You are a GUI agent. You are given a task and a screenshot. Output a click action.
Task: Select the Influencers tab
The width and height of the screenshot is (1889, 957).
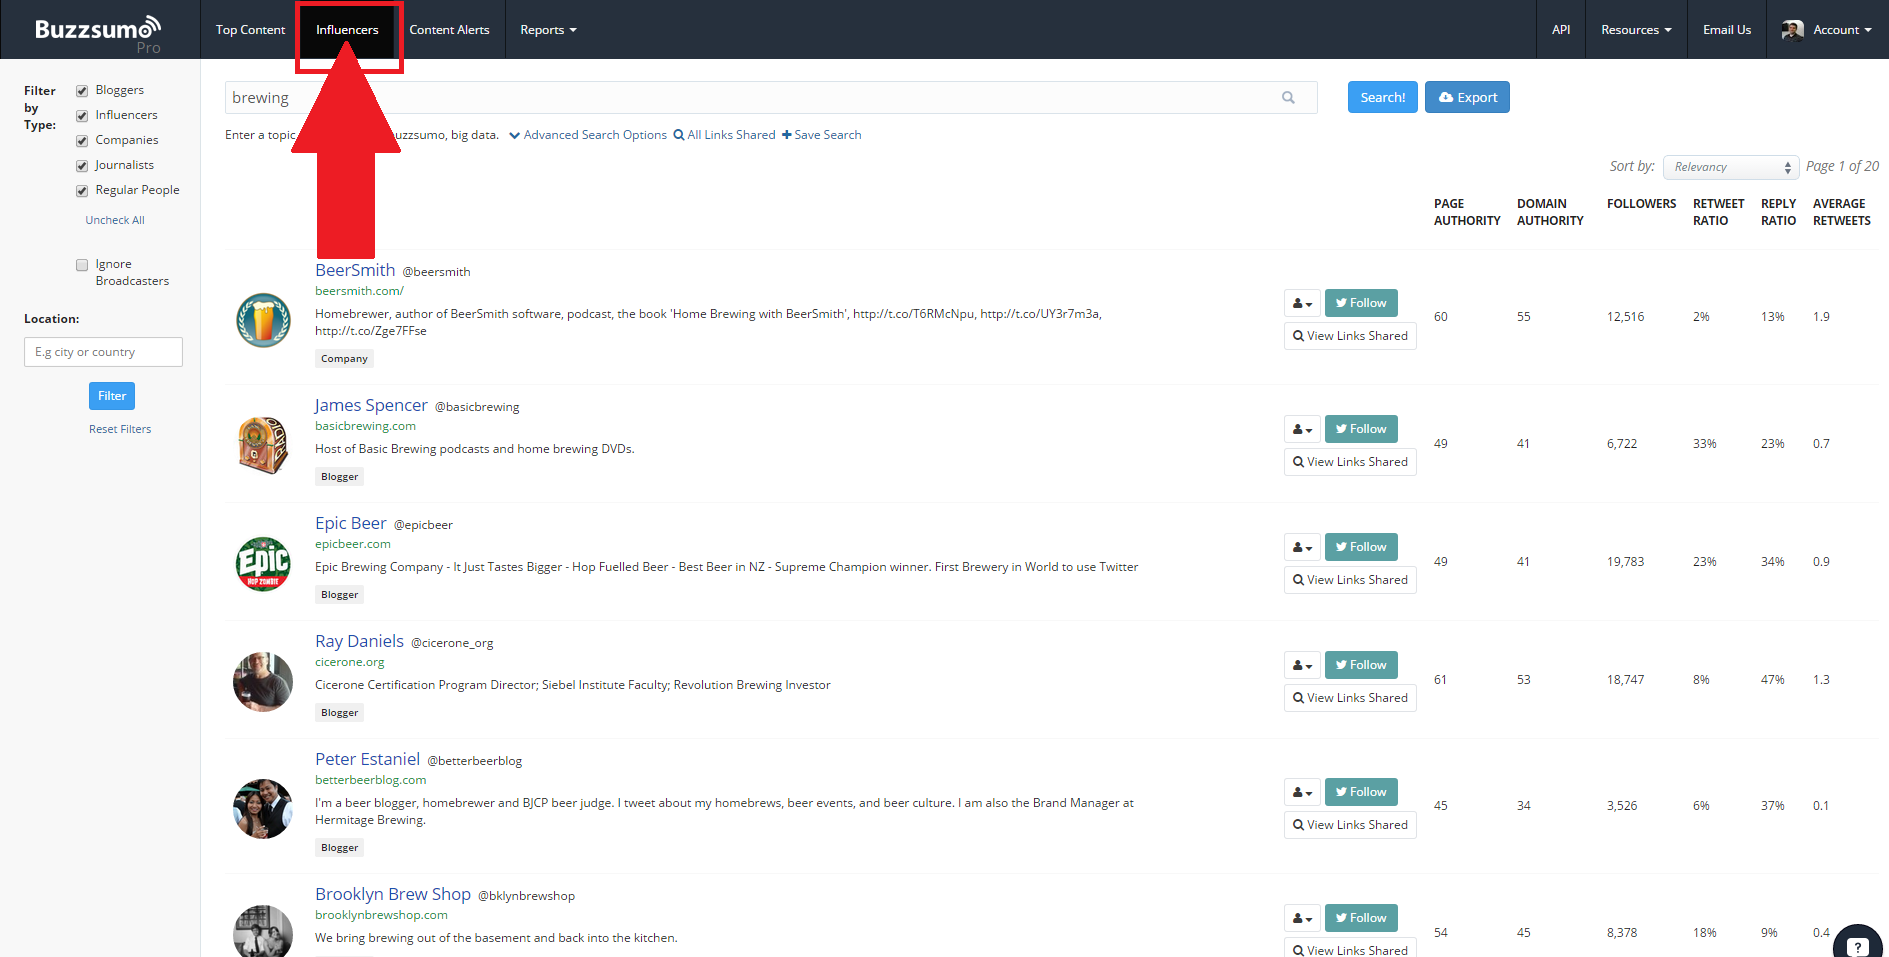click(347, 30)
